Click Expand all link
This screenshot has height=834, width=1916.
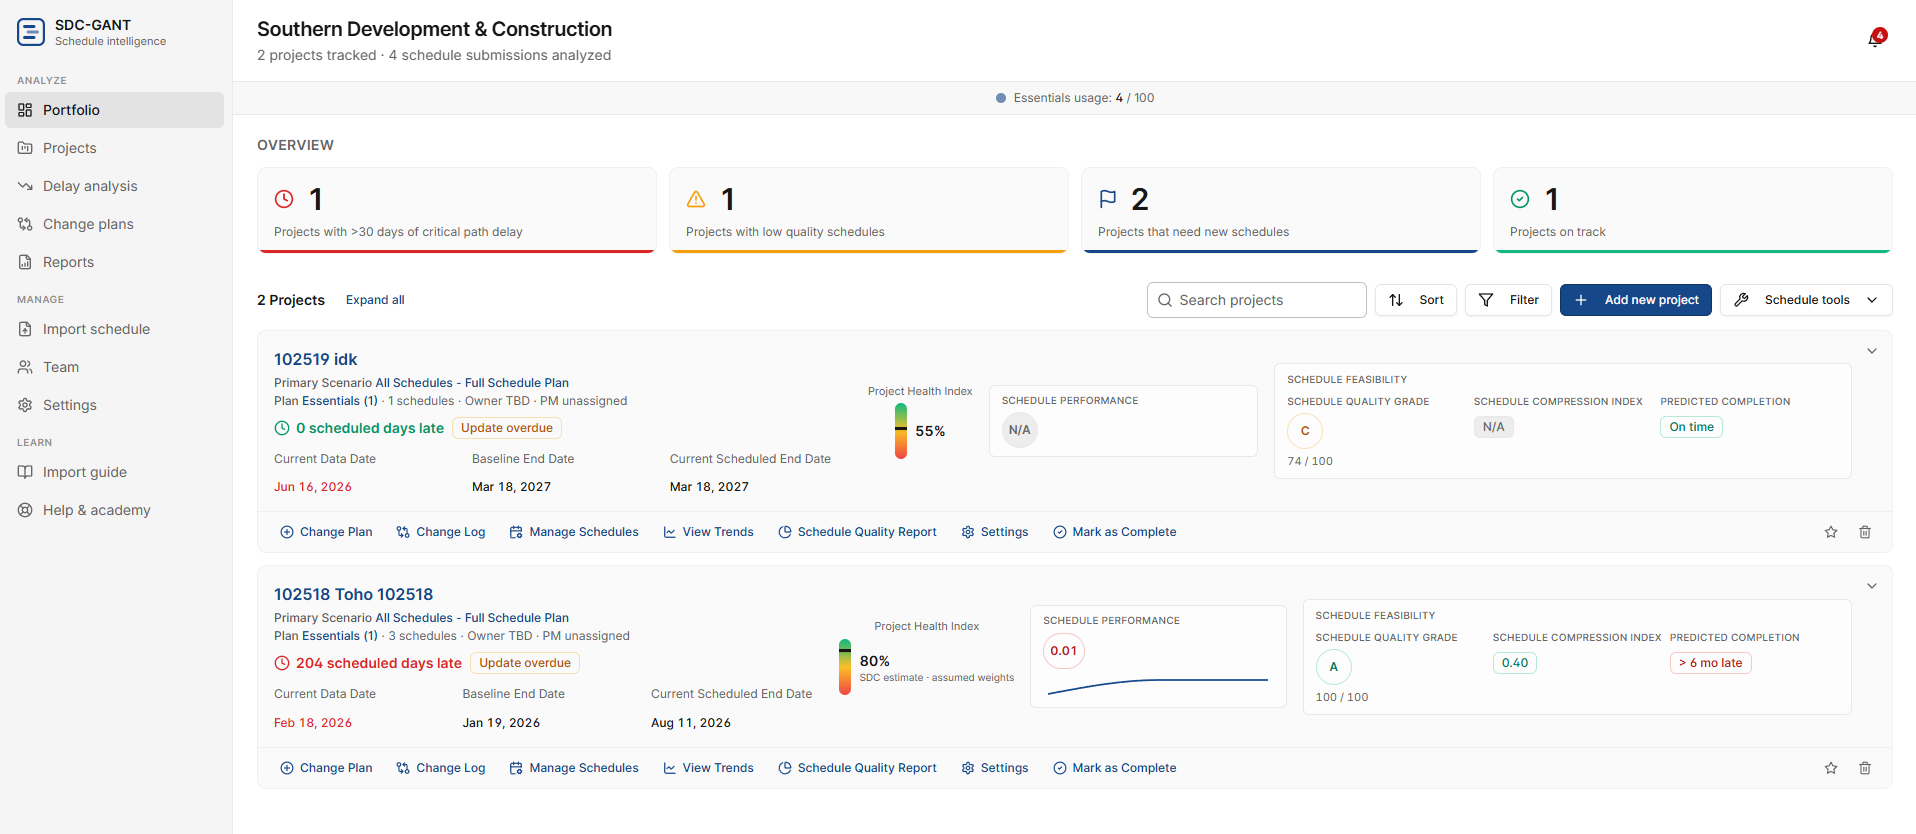tap(375, 300)
